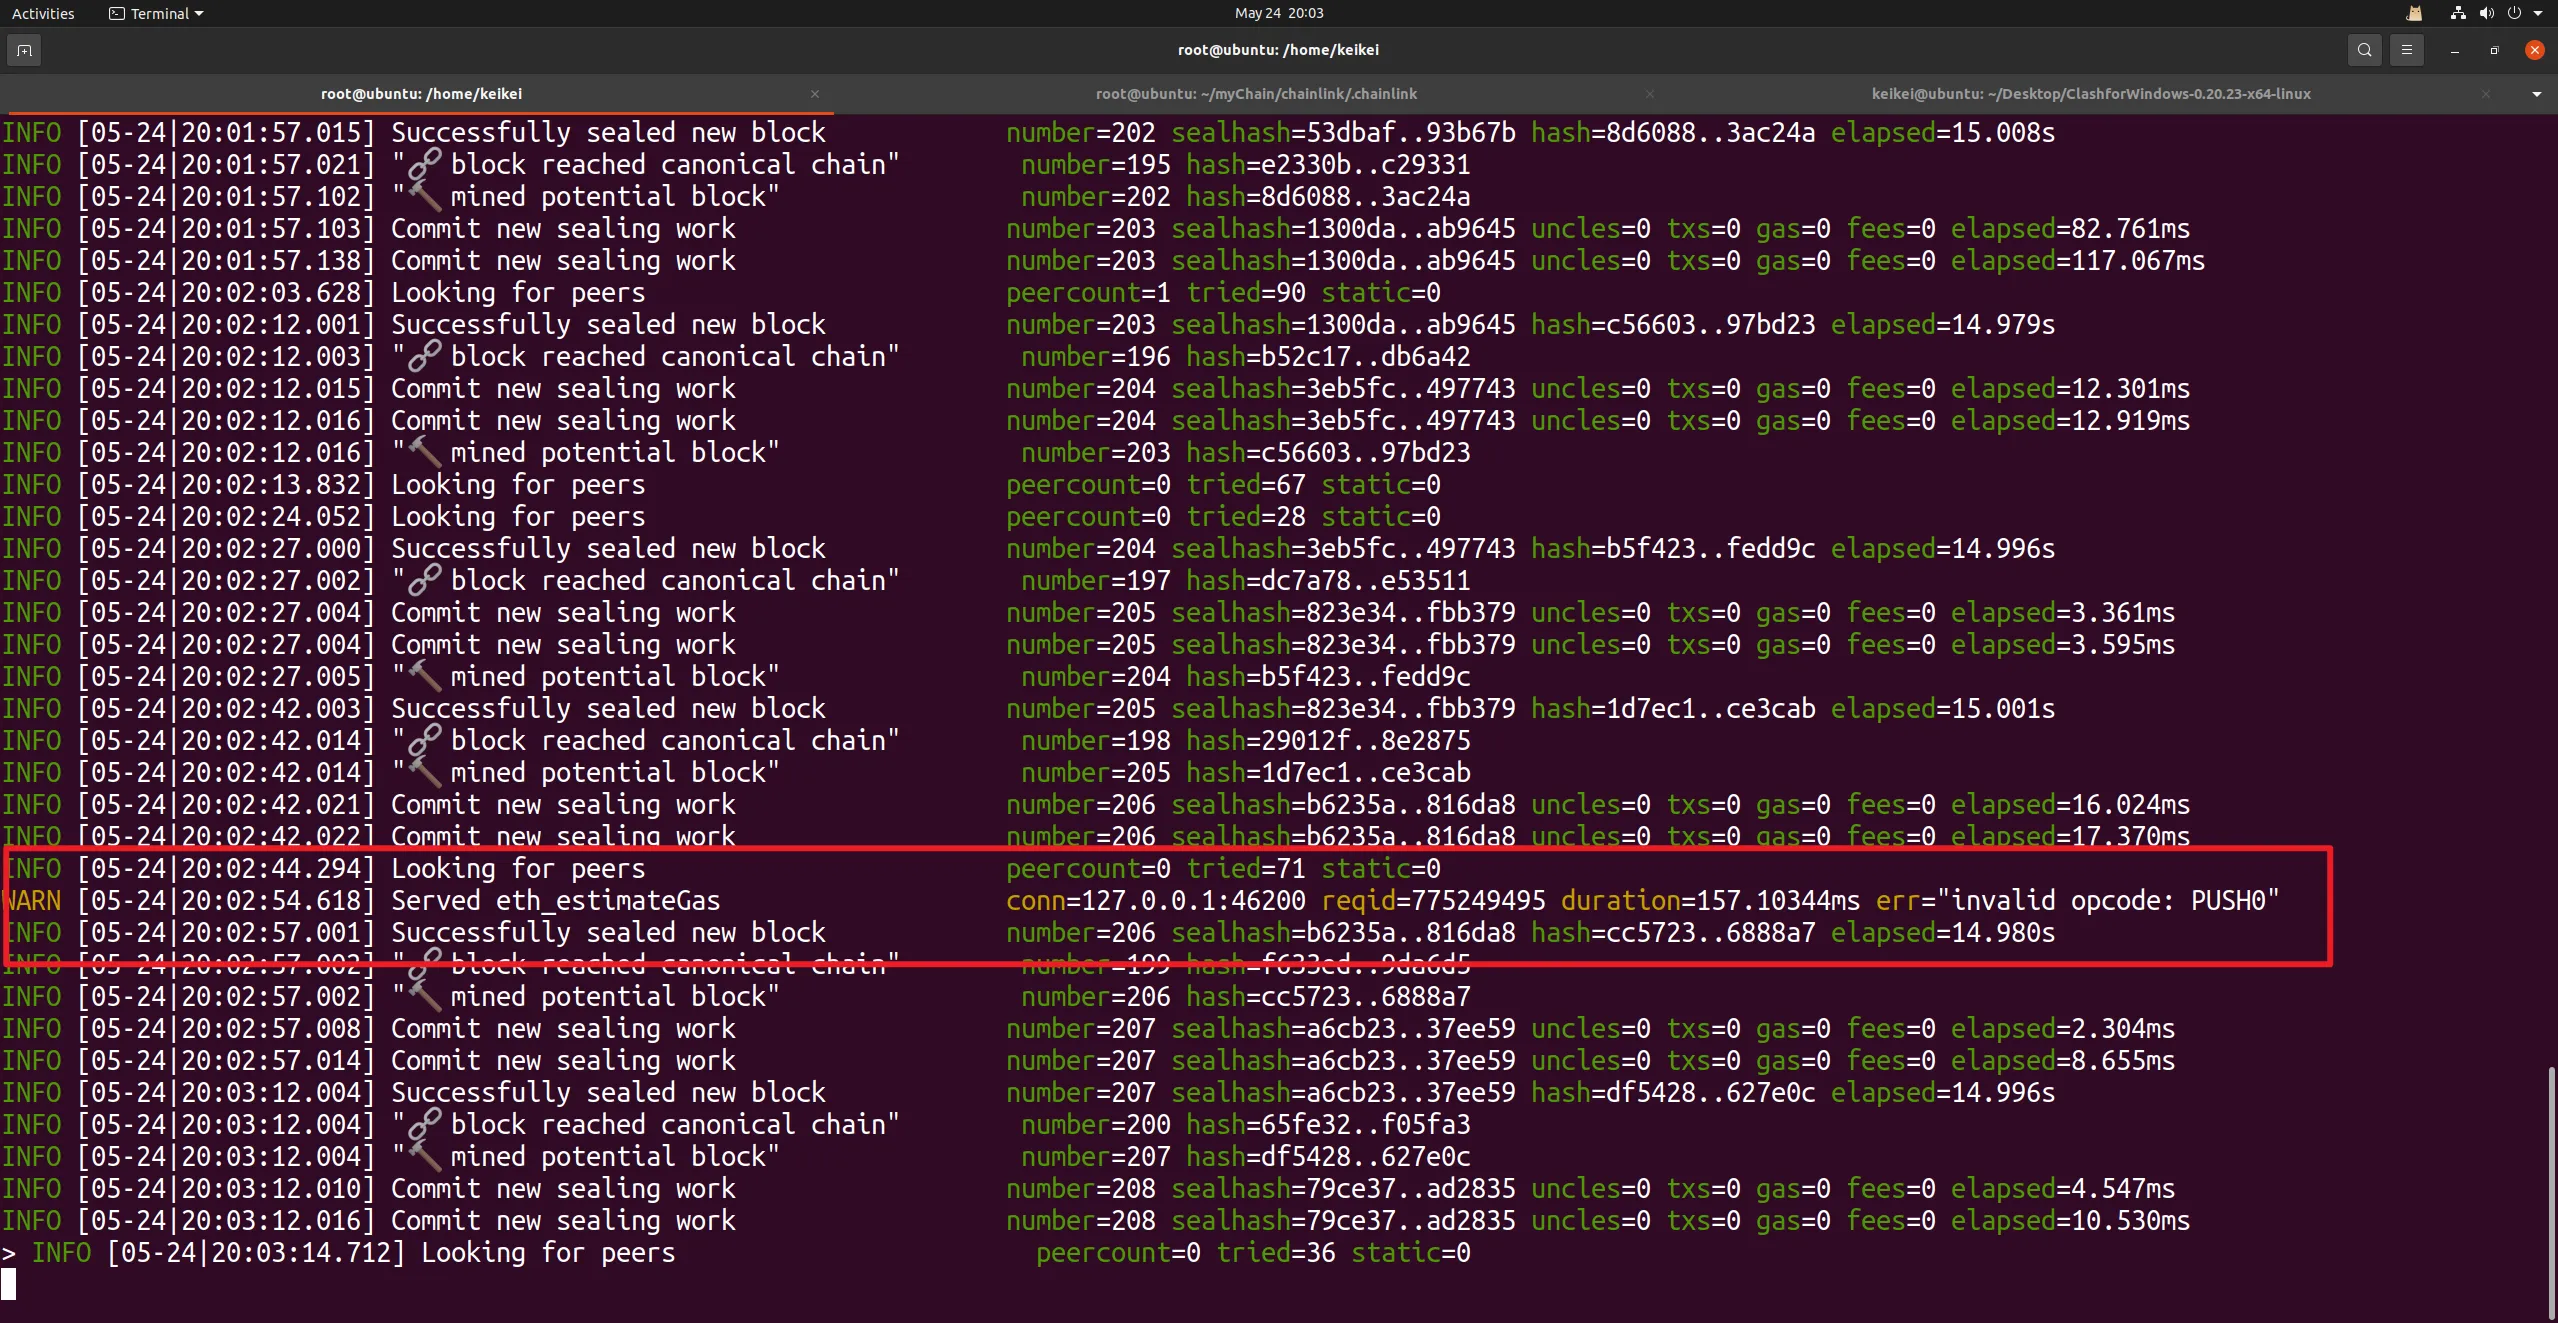Close the root@ubuntu /home/keikei tab

tap(815, 94)
